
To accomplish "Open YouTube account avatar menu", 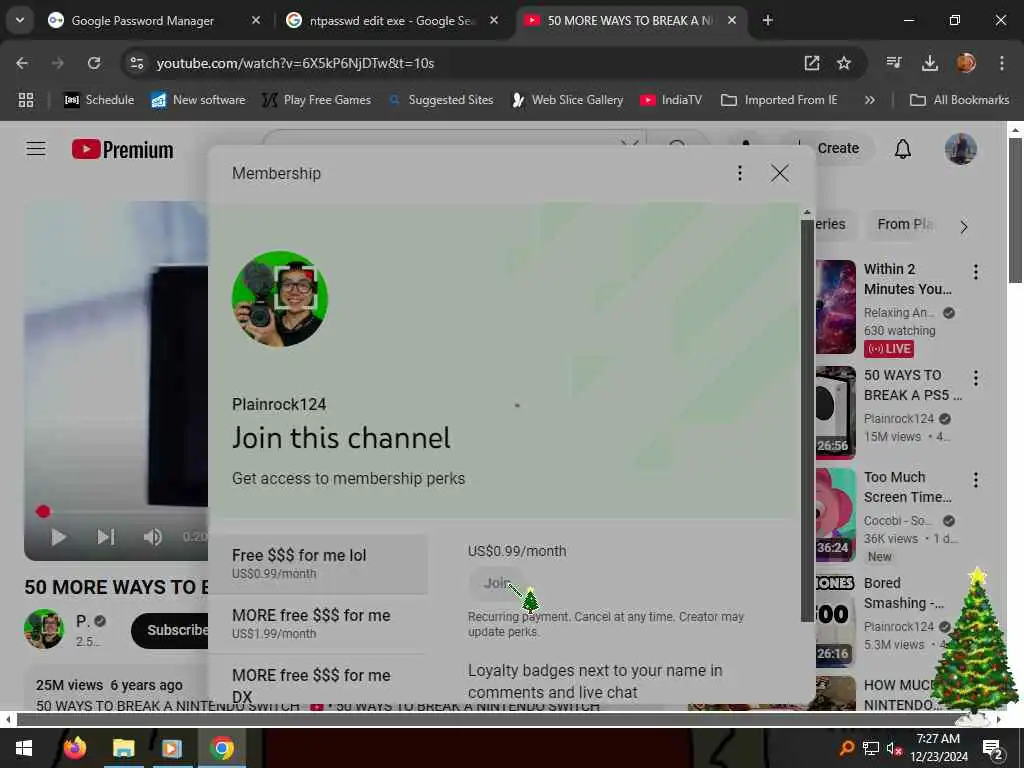I will click(x=961, y=149).
